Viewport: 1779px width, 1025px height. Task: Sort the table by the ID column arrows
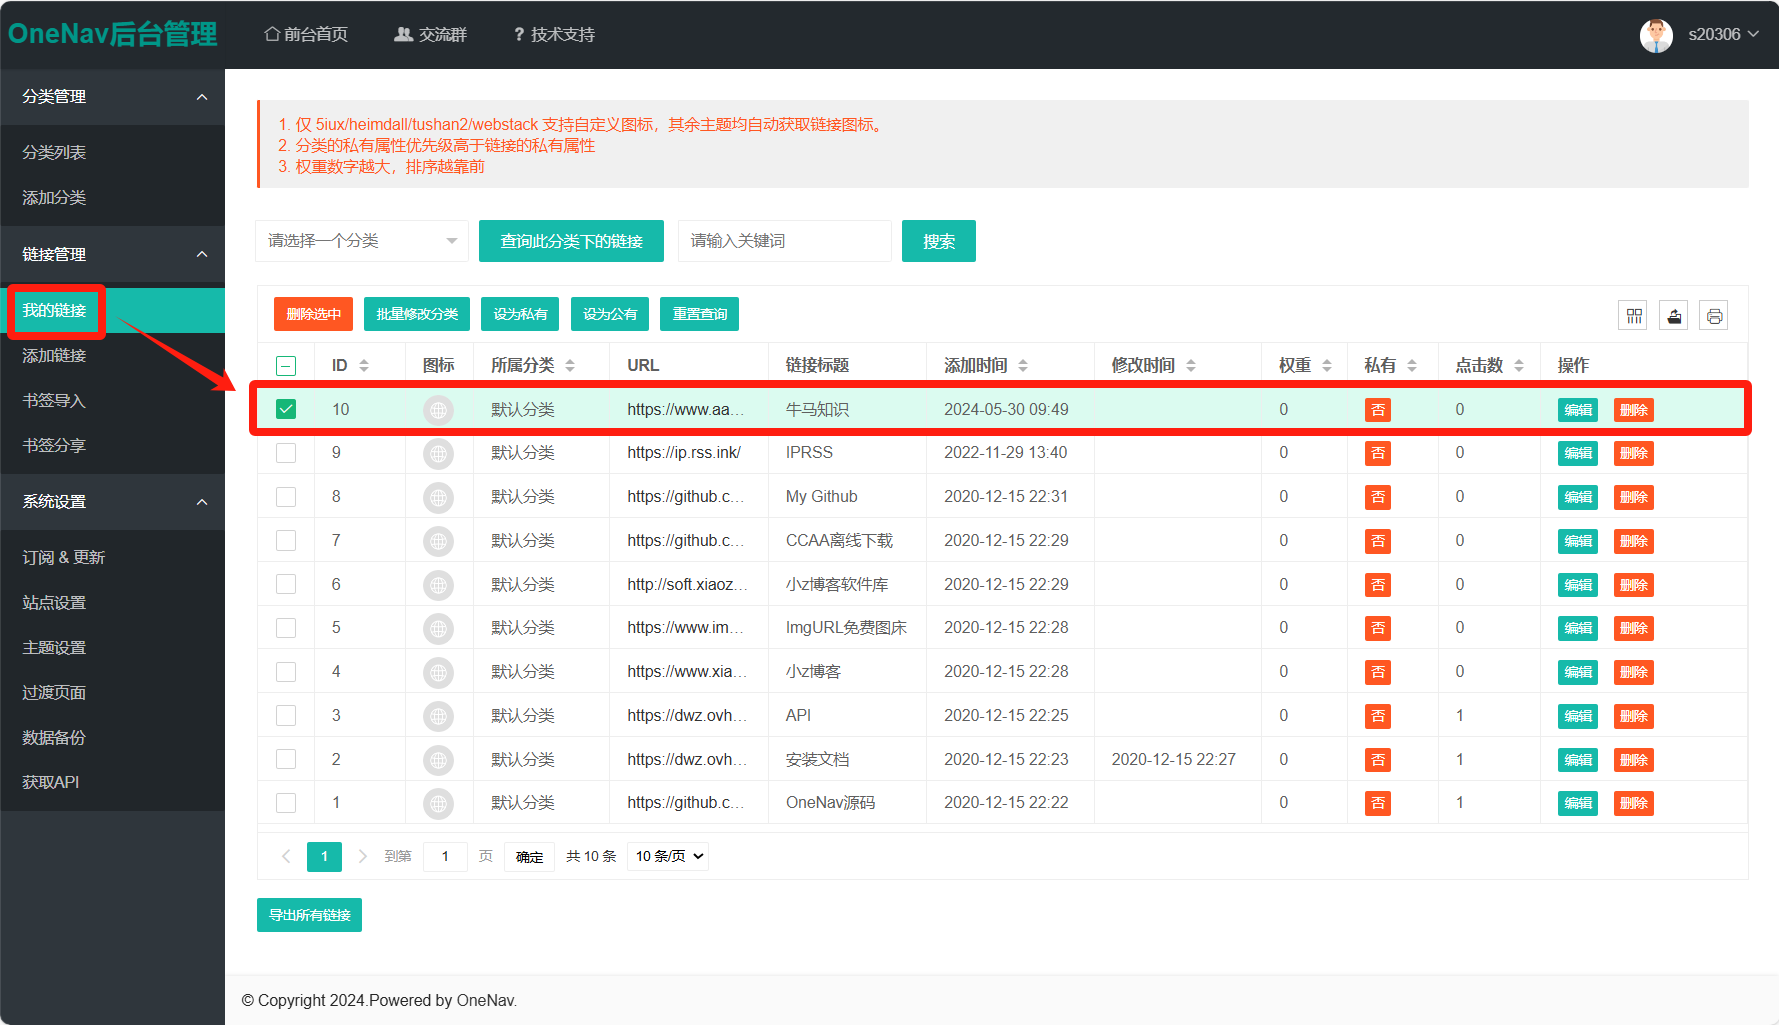coord(364,366)
